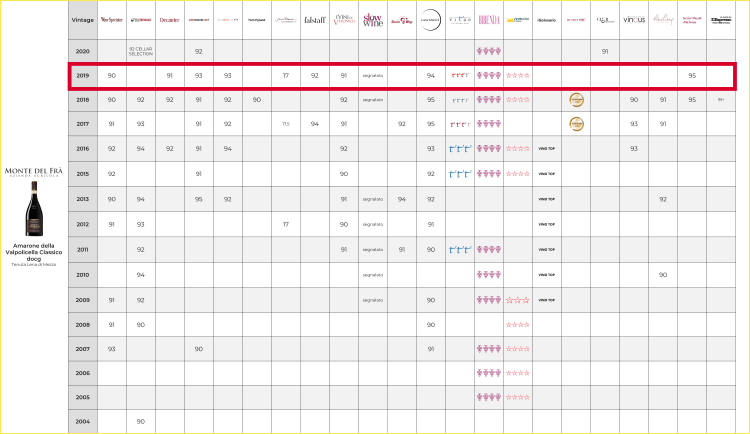Click the Vitae logo column header
The image size is (750, 434).
pyautogui.click(x=460, y=20)
